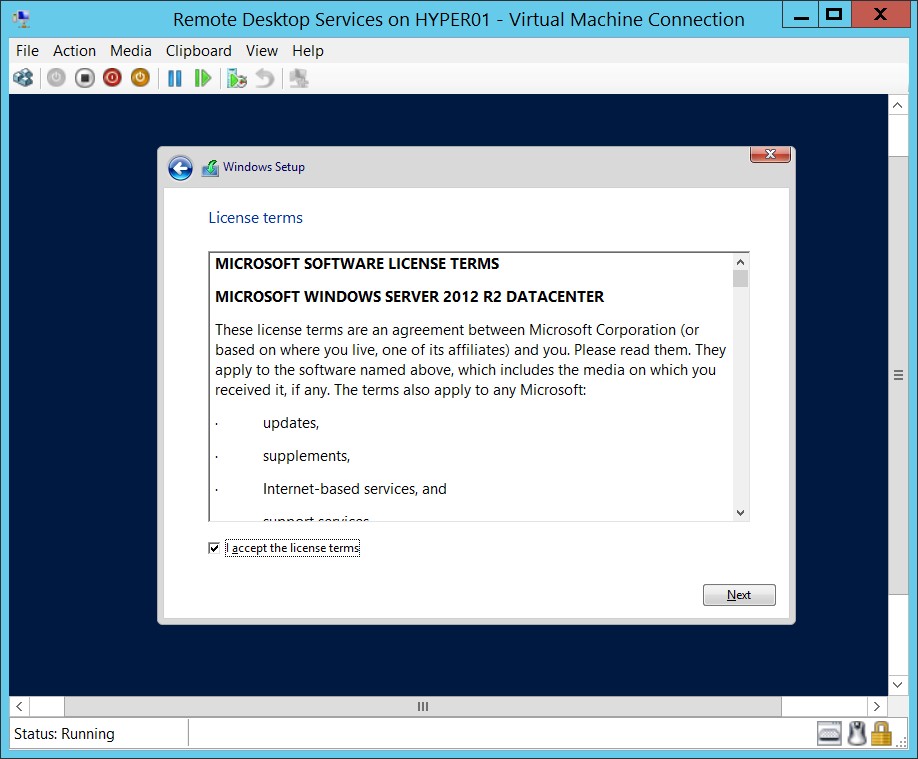This screenshot has width=918, height=759.
Task: Click license text scroll up arrow
Action: coord(741,262)
